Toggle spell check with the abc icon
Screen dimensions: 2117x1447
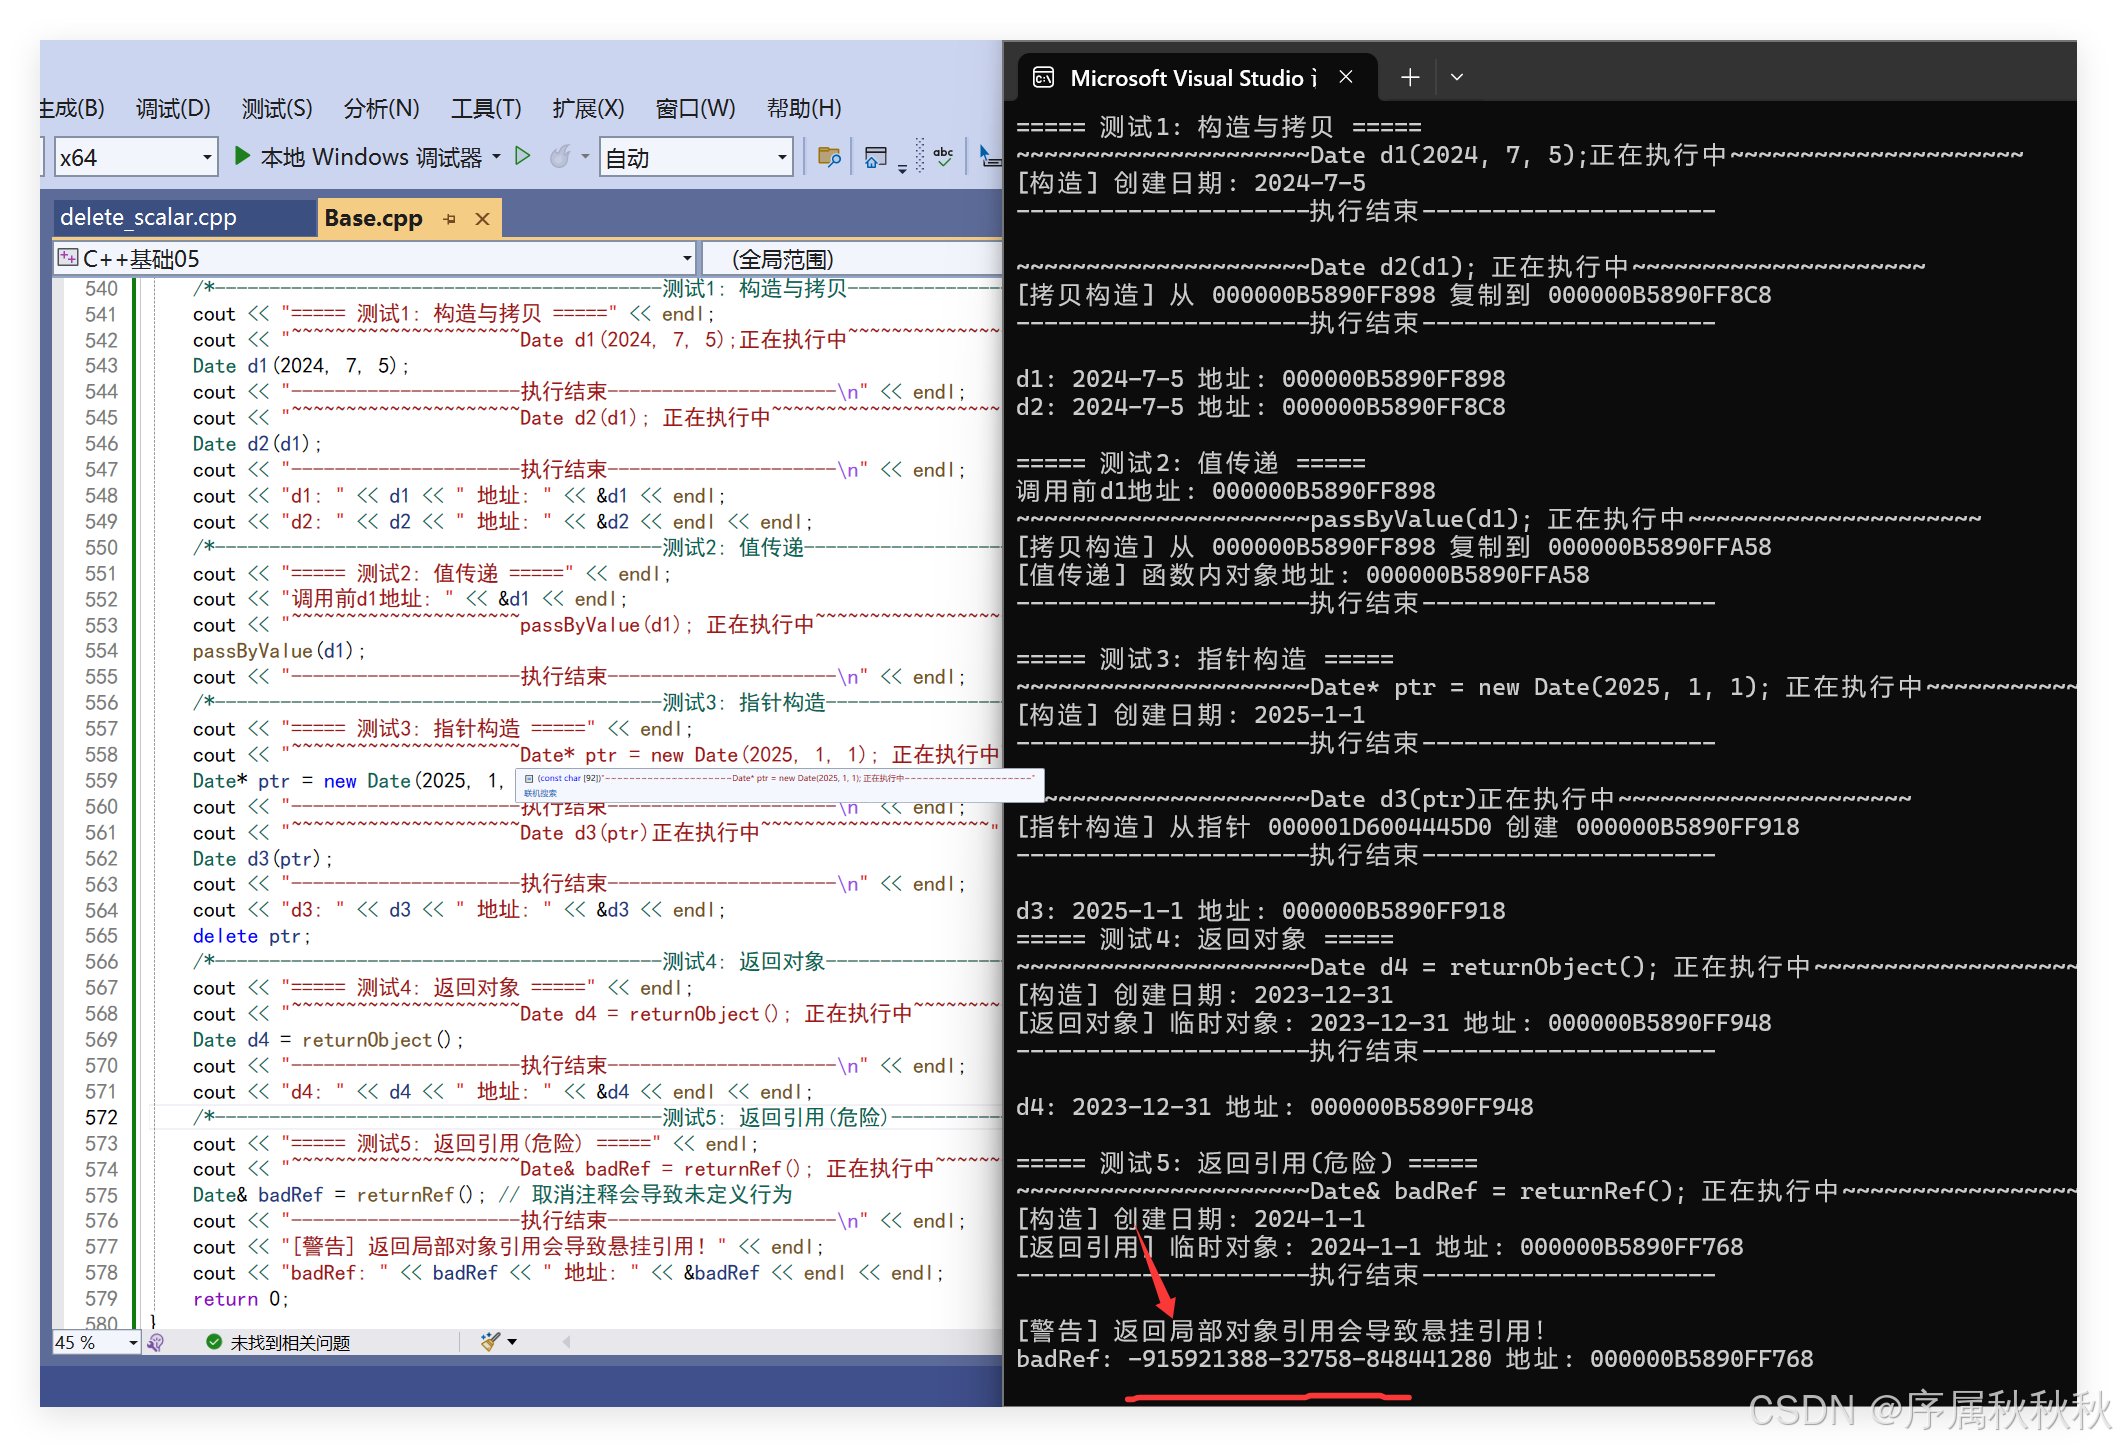click(944, 156)
